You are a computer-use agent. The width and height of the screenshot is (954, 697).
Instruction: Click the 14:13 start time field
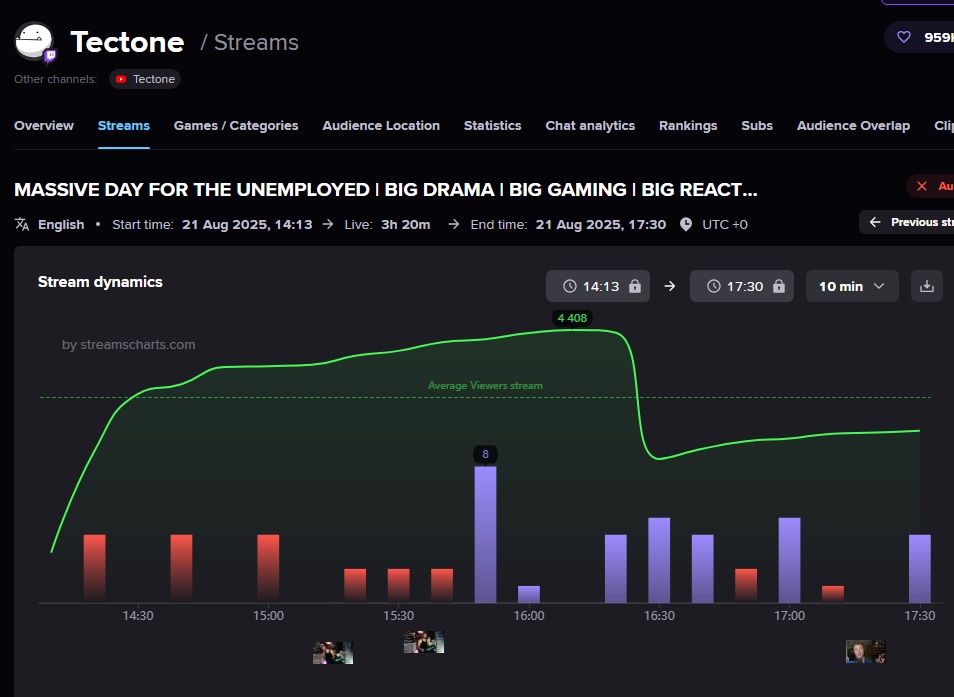coord(597,286)
